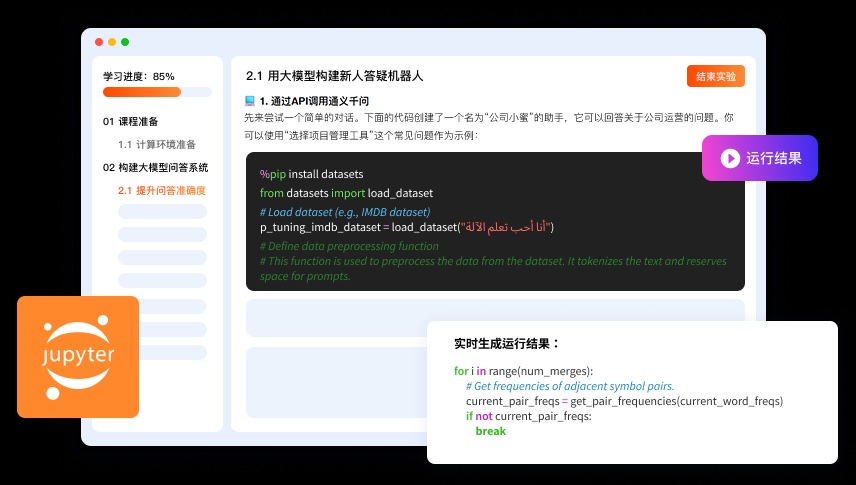The image size is (856, 485).
Task: Click the red close window dot
Action: (x=99, y=42)
